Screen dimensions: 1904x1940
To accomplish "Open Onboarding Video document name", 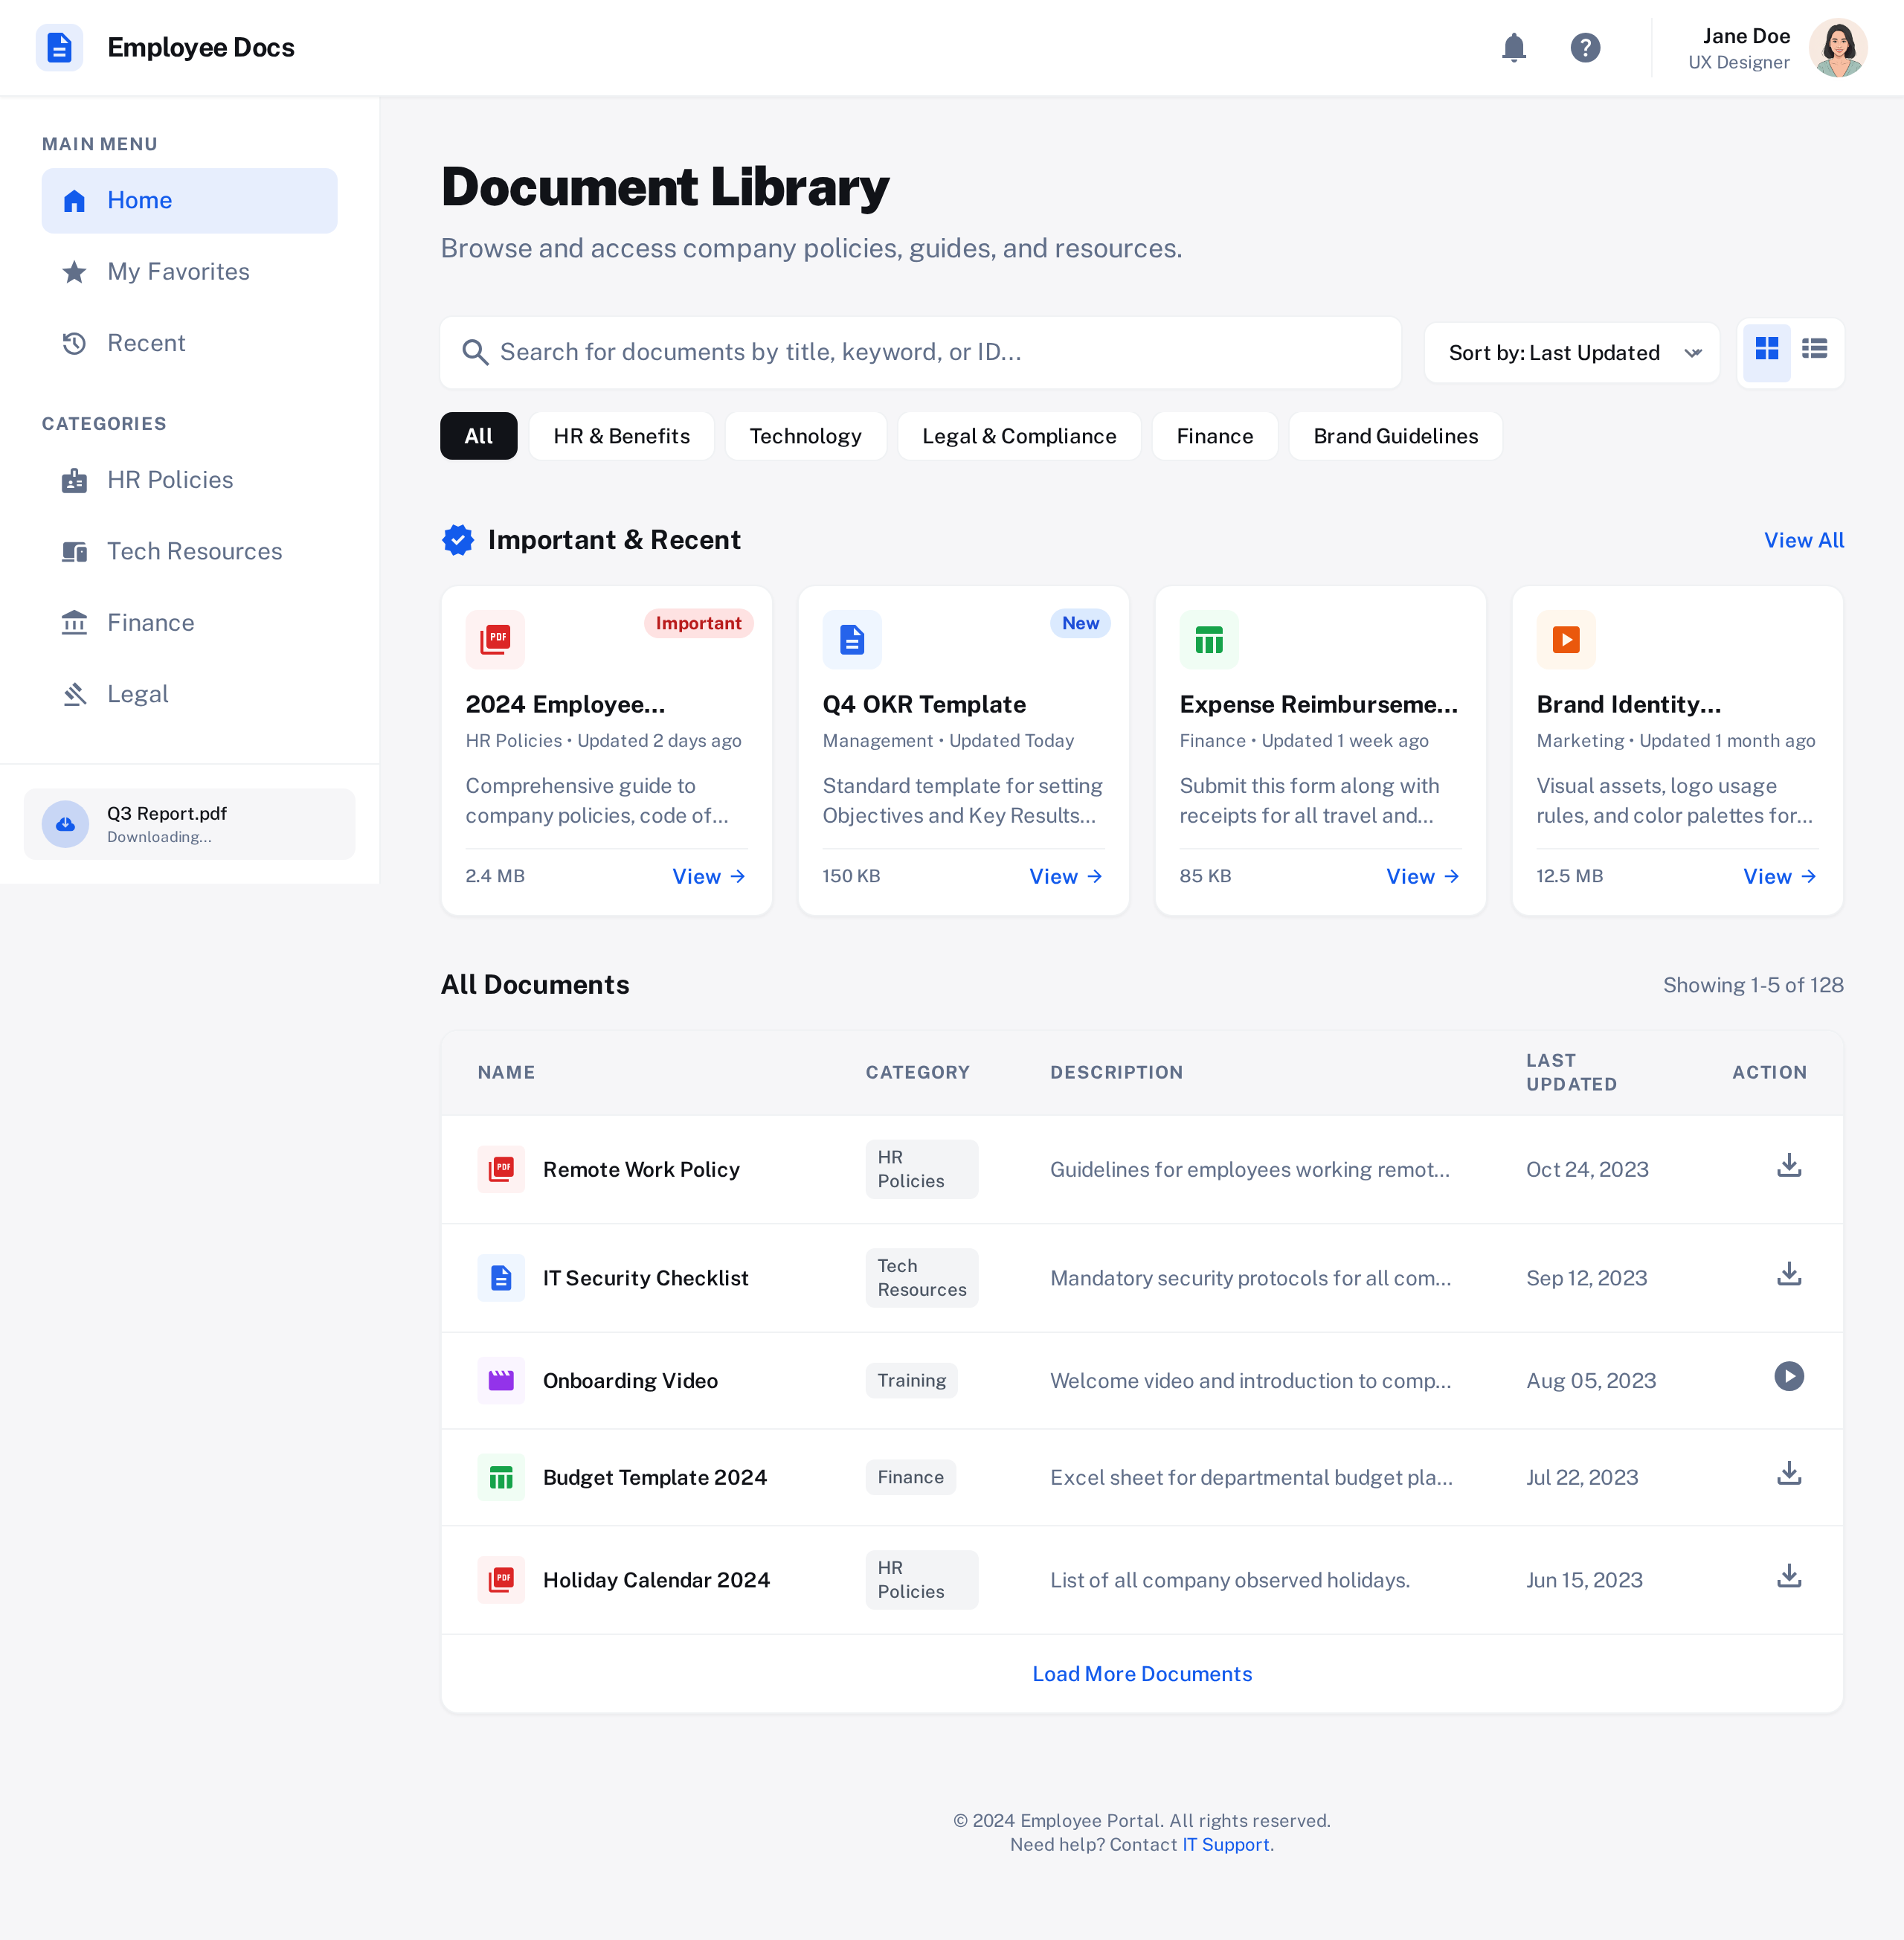I will tap(630, 1381).
